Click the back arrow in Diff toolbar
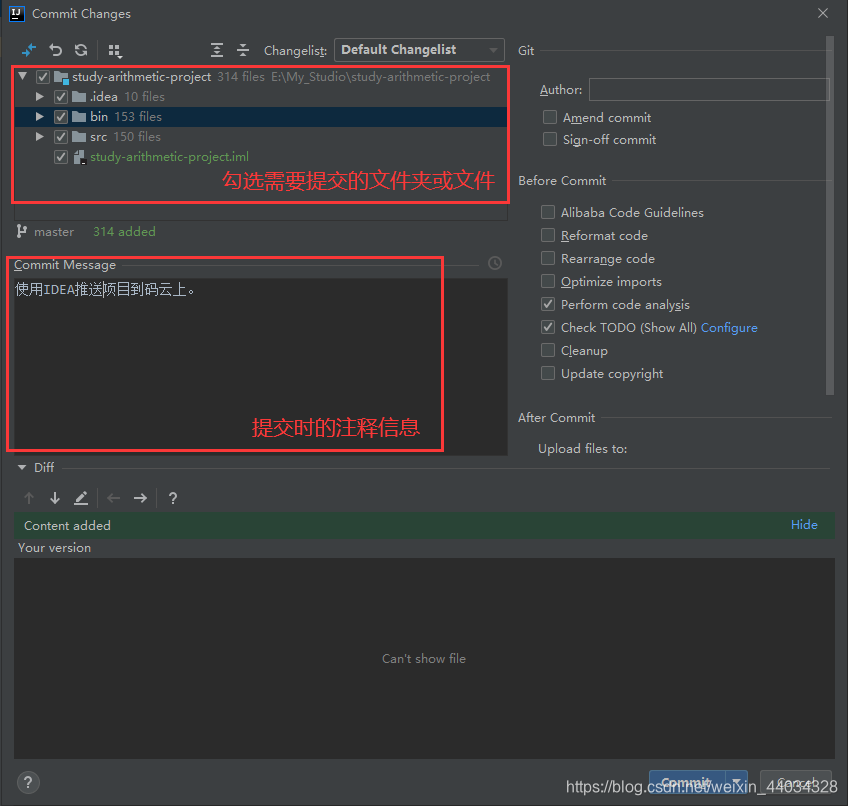 click(x=114, y=498)
